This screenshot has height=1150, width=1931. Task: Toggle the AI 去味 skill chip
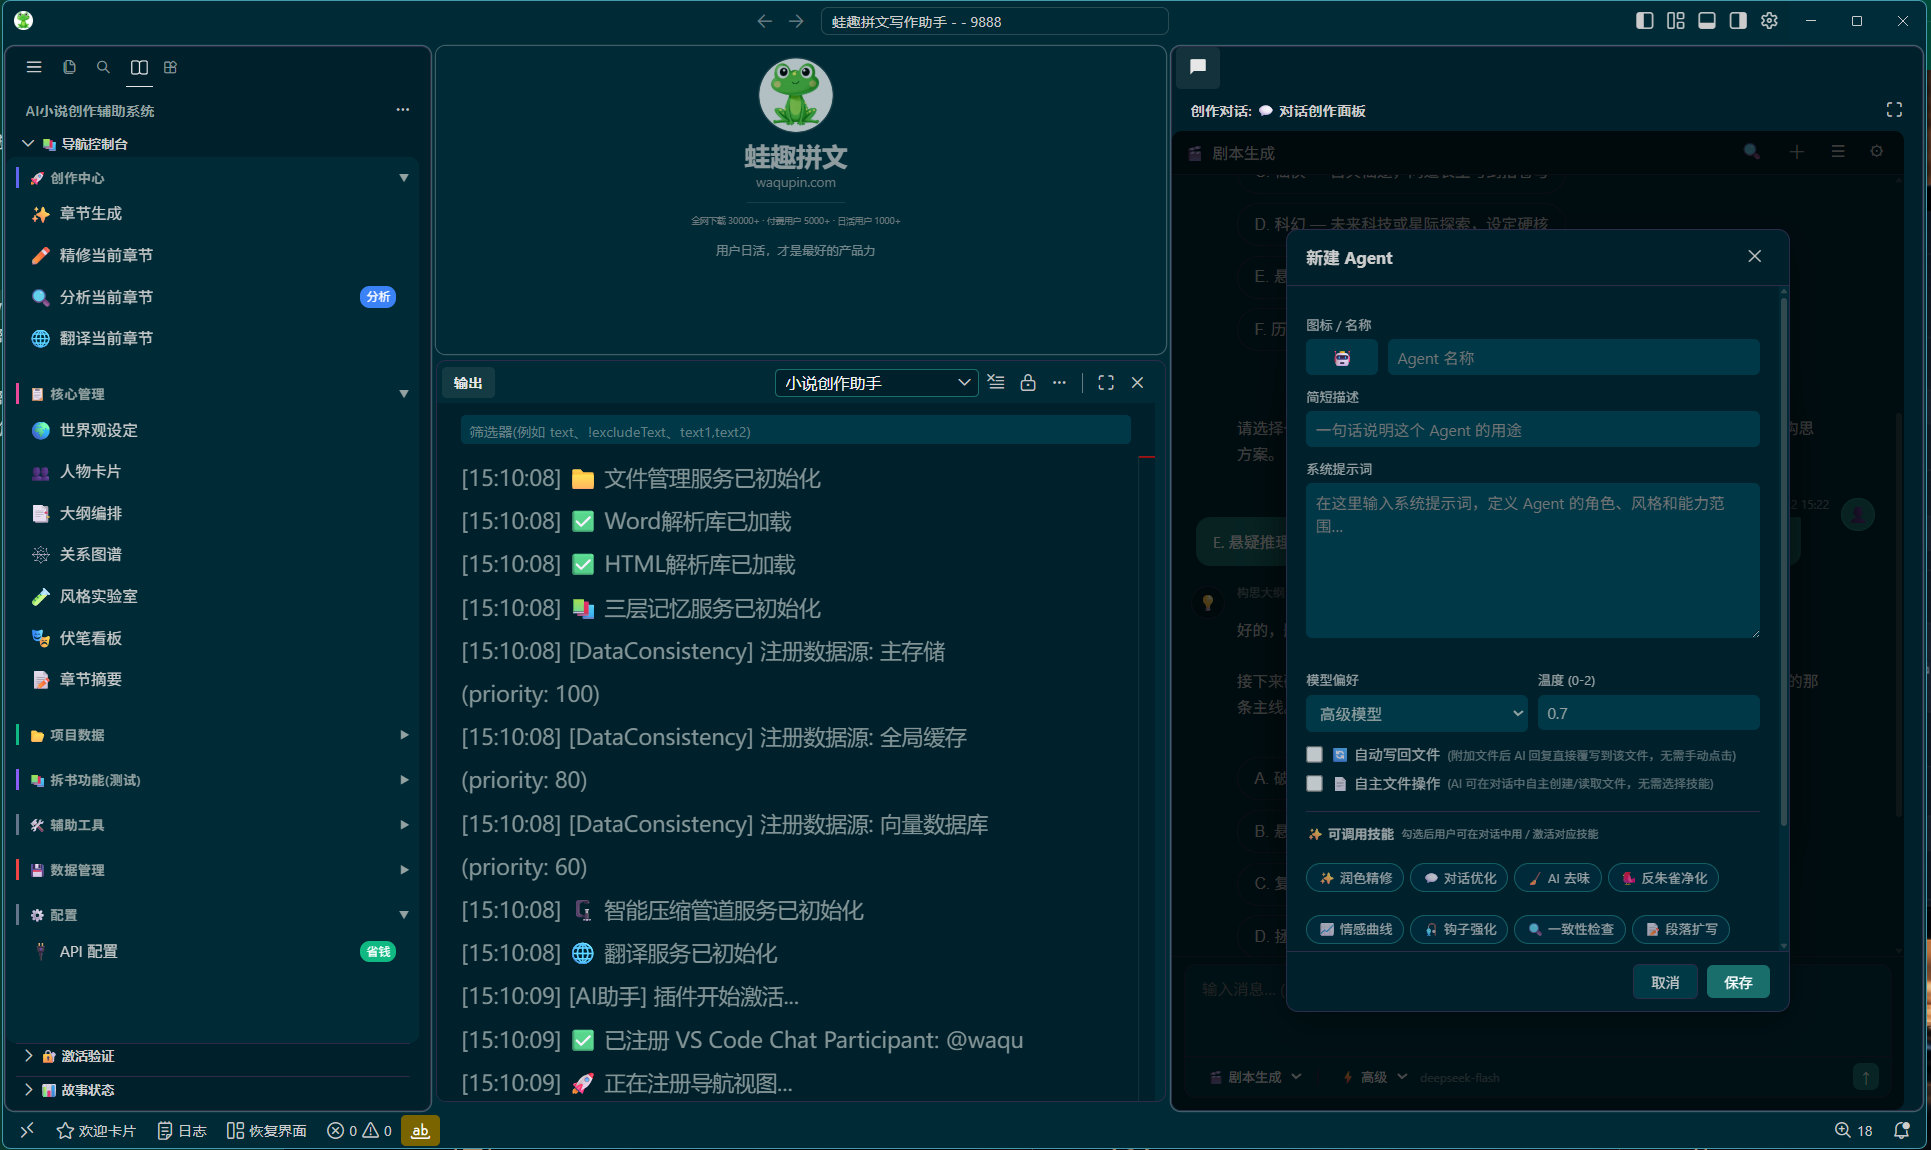pyautogui.click(x=1558, y=878)
